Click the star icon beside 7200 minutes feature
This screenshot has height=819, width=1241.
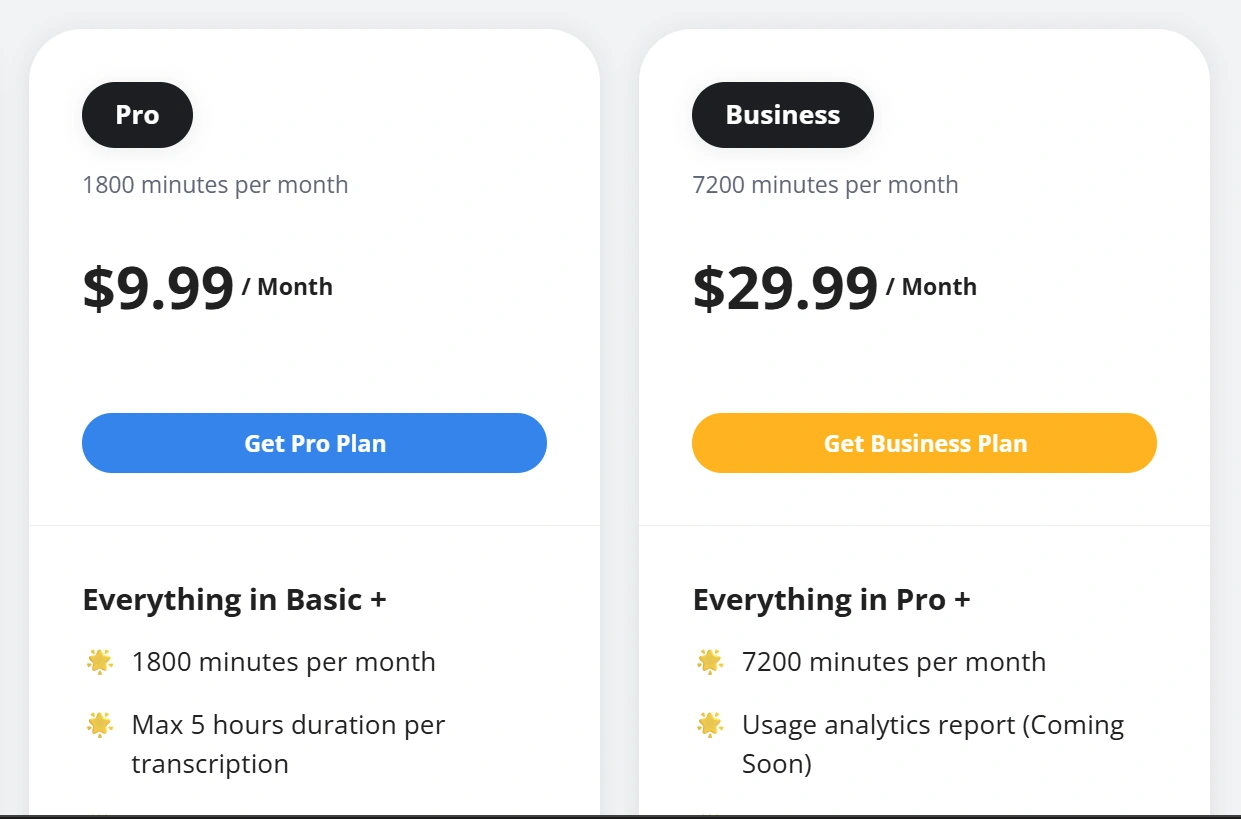[710, 662]
